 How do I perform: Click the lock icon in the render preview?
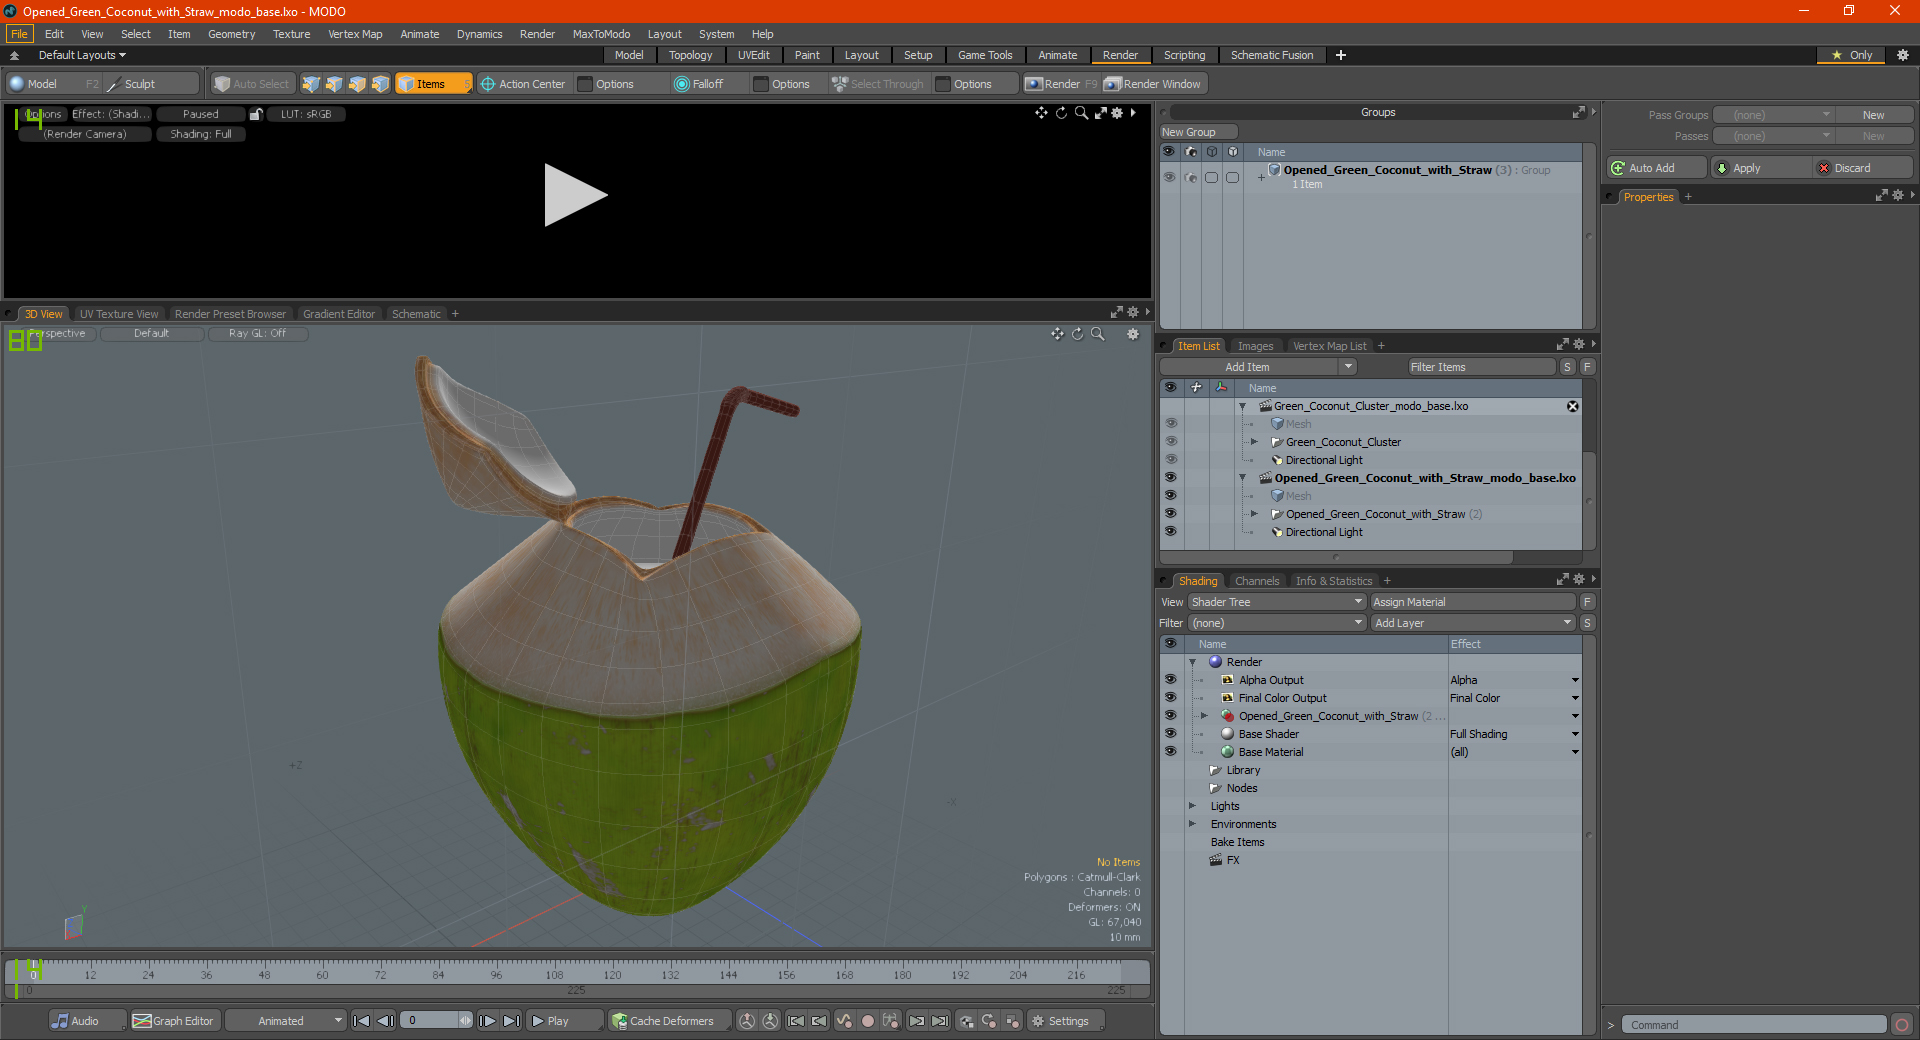(x=256, y=114)
